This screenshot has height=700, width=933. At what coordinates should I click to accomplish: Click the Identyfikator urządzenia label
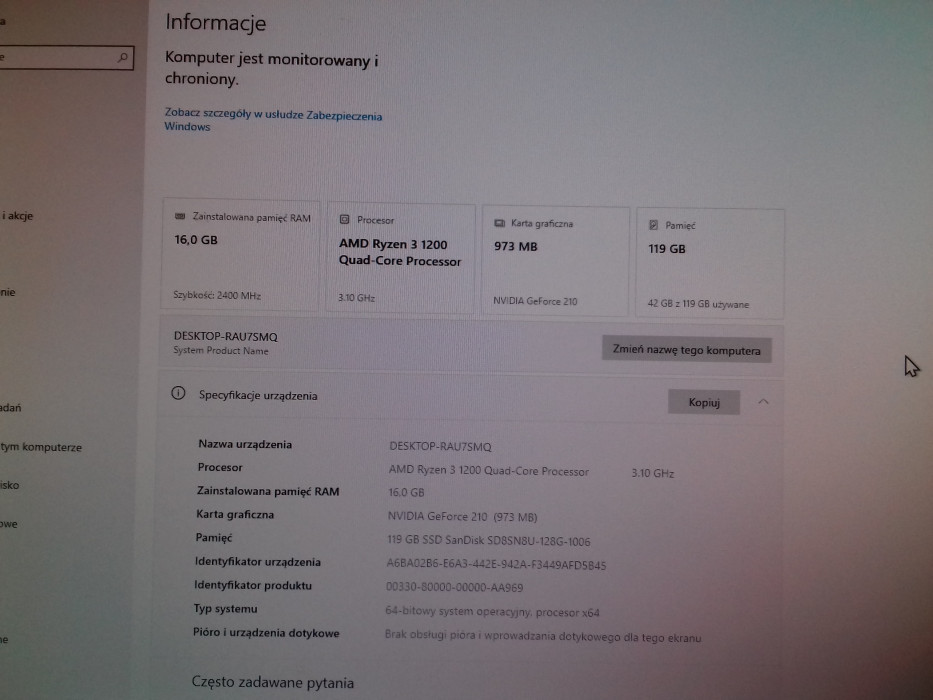[258, 561]
